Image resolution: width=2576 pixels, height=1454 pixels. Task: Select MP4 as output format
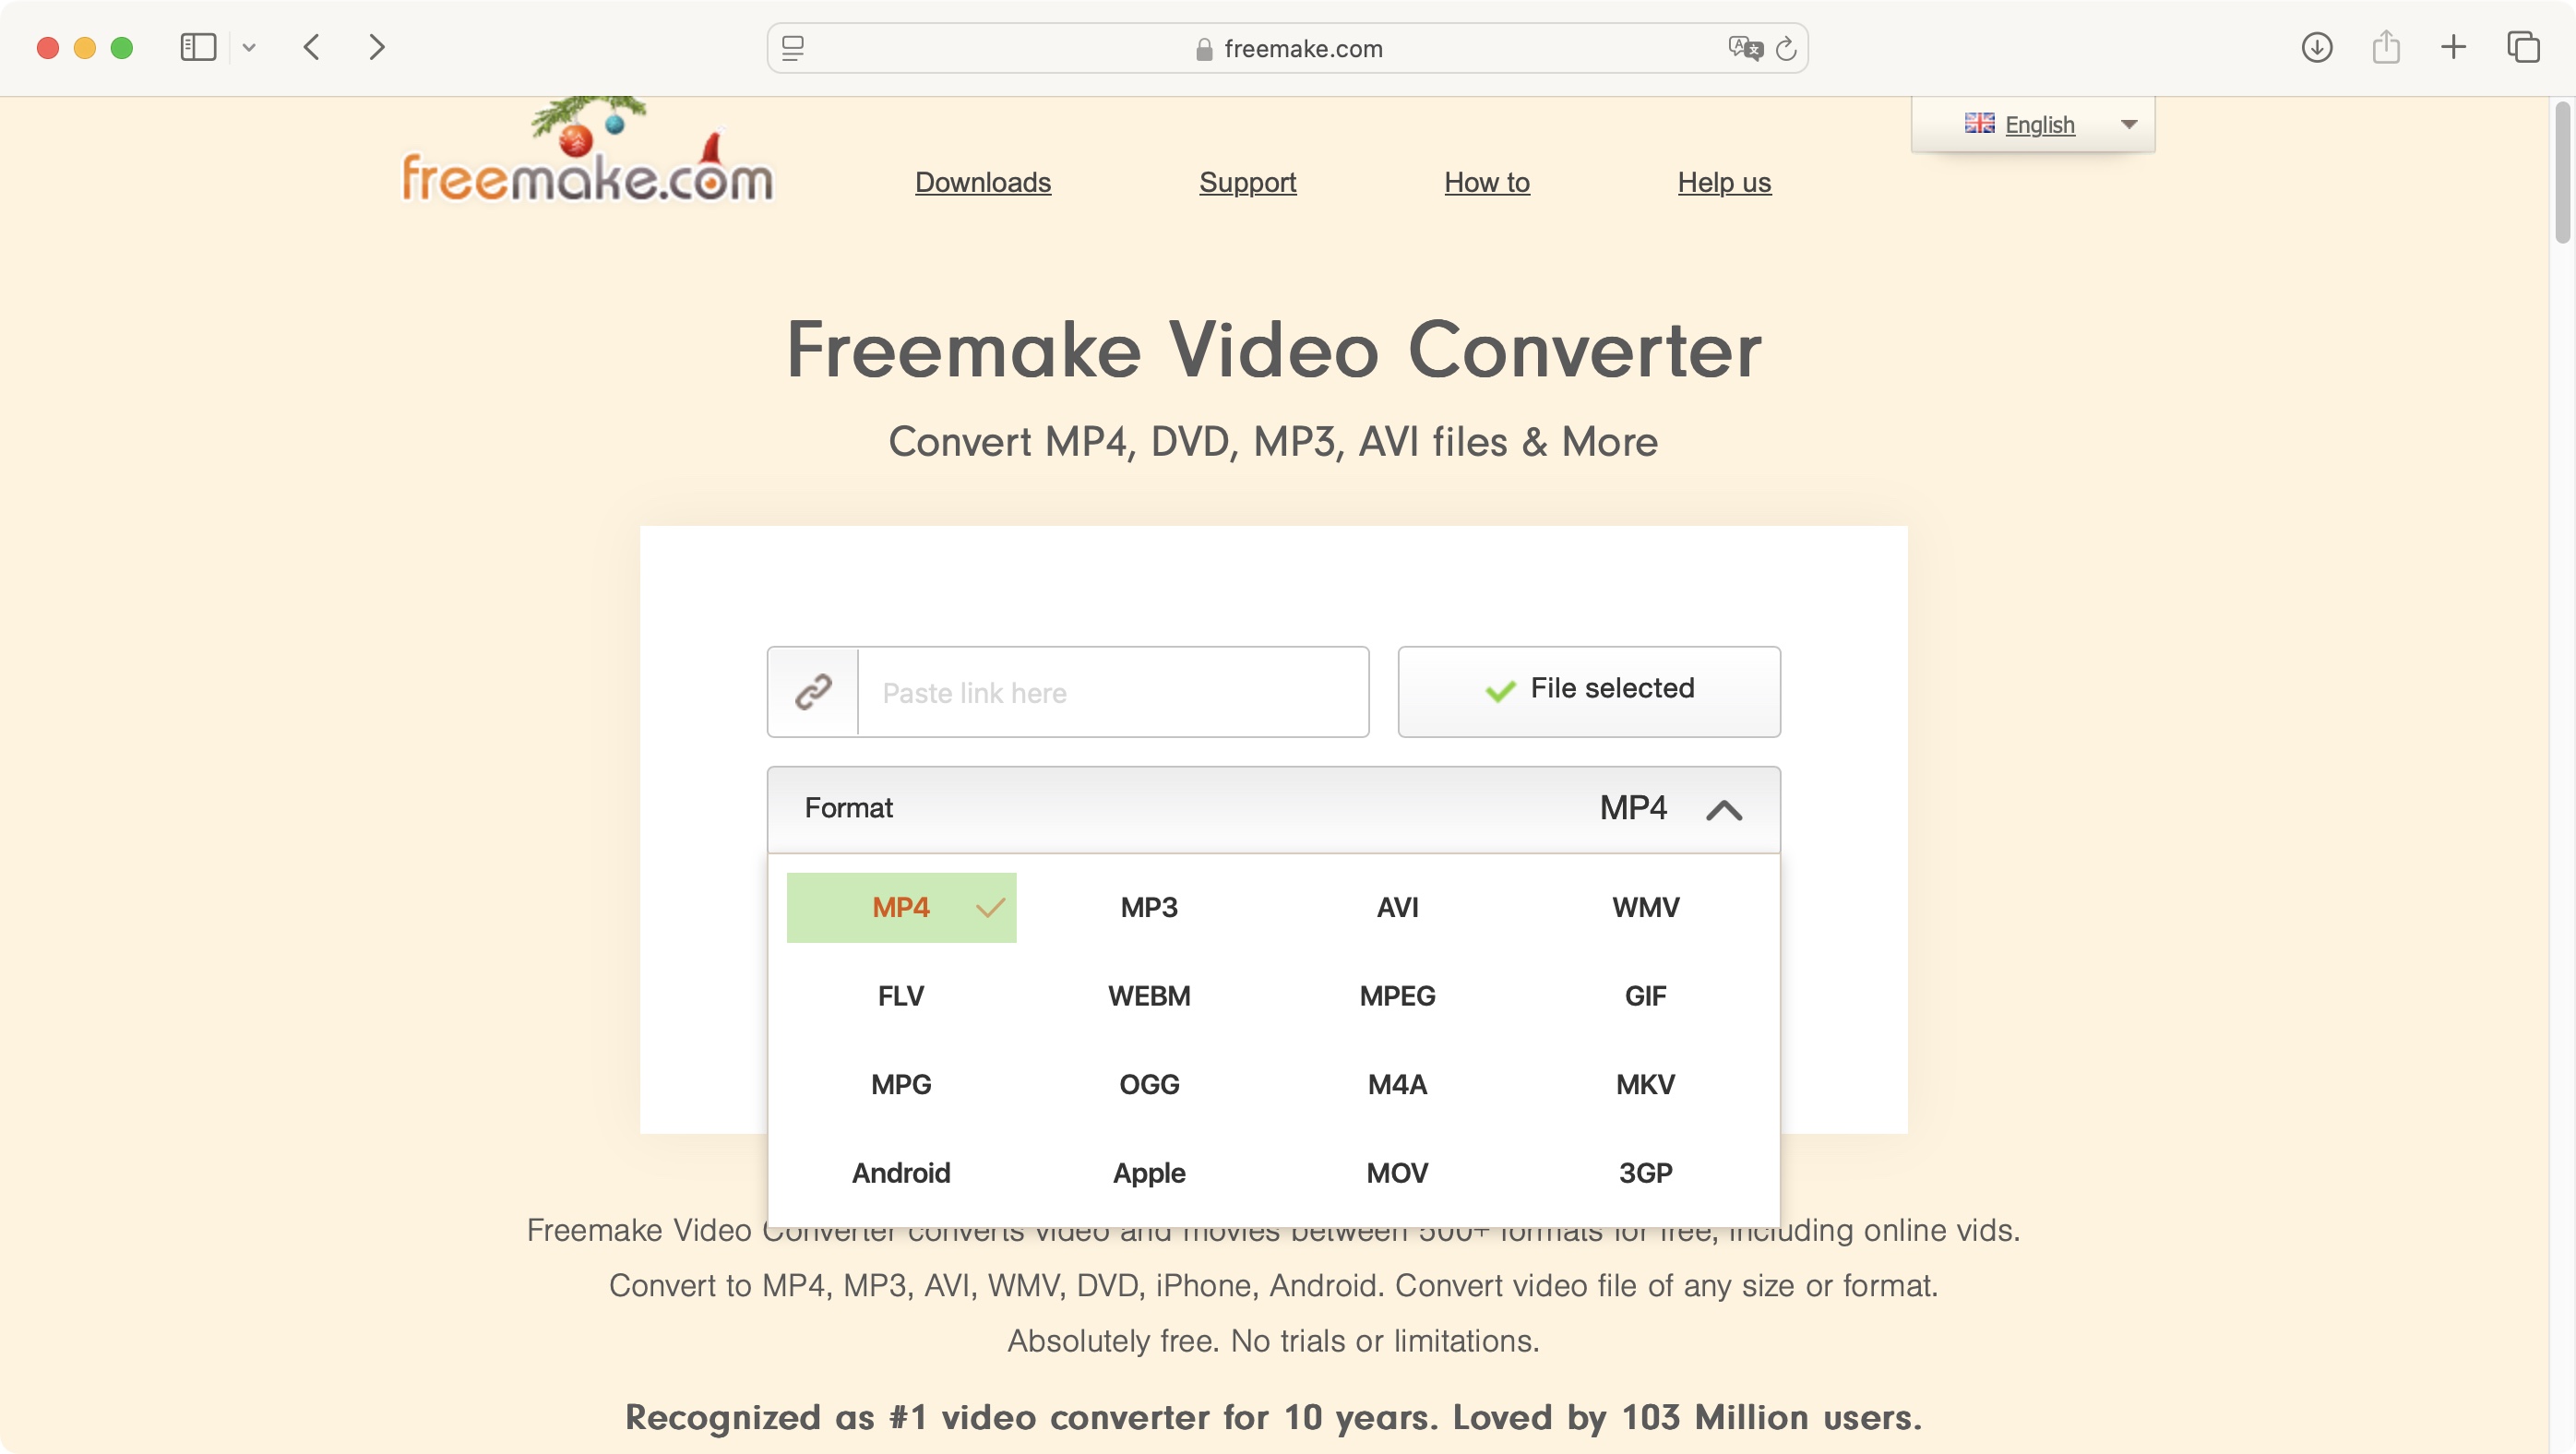pyautogui.click(x=900, y=908)
